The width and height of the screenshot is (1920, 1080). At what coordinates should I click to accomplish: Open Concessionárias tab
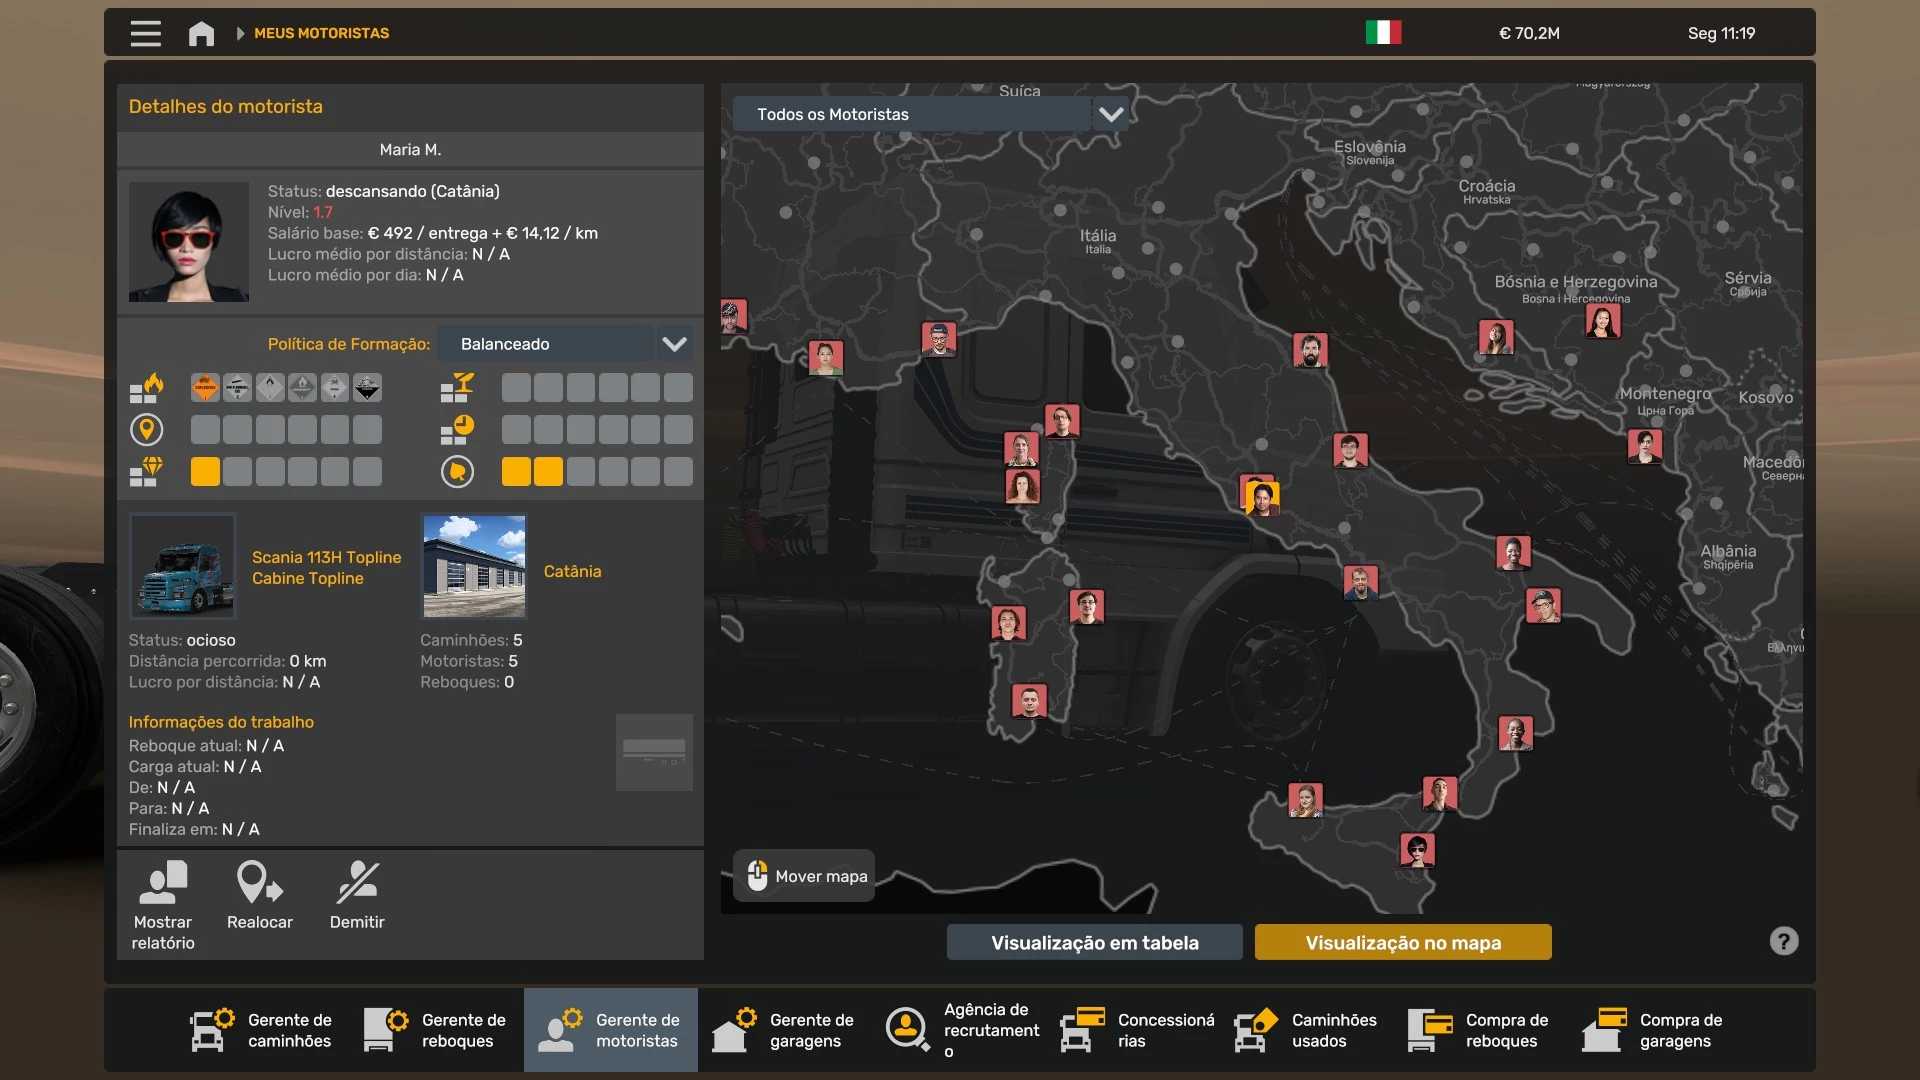pos(1138,1030)
